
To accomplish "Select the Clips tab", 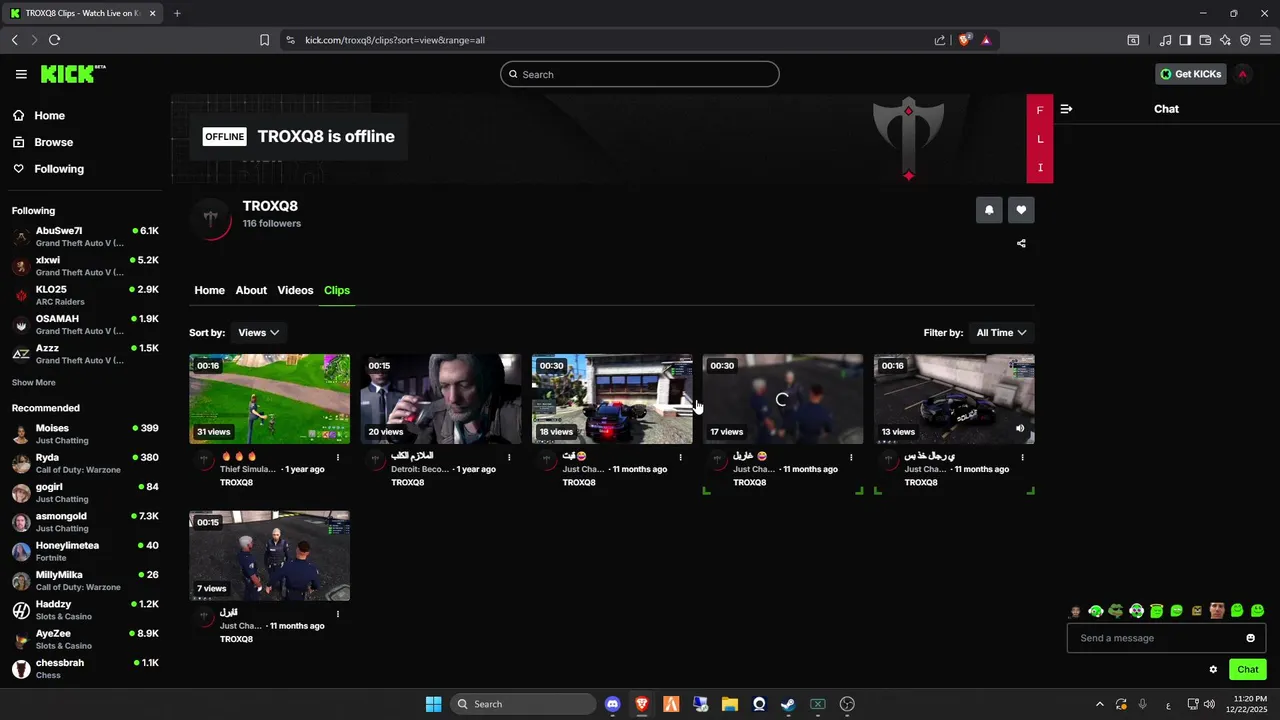I will point(337,290).
